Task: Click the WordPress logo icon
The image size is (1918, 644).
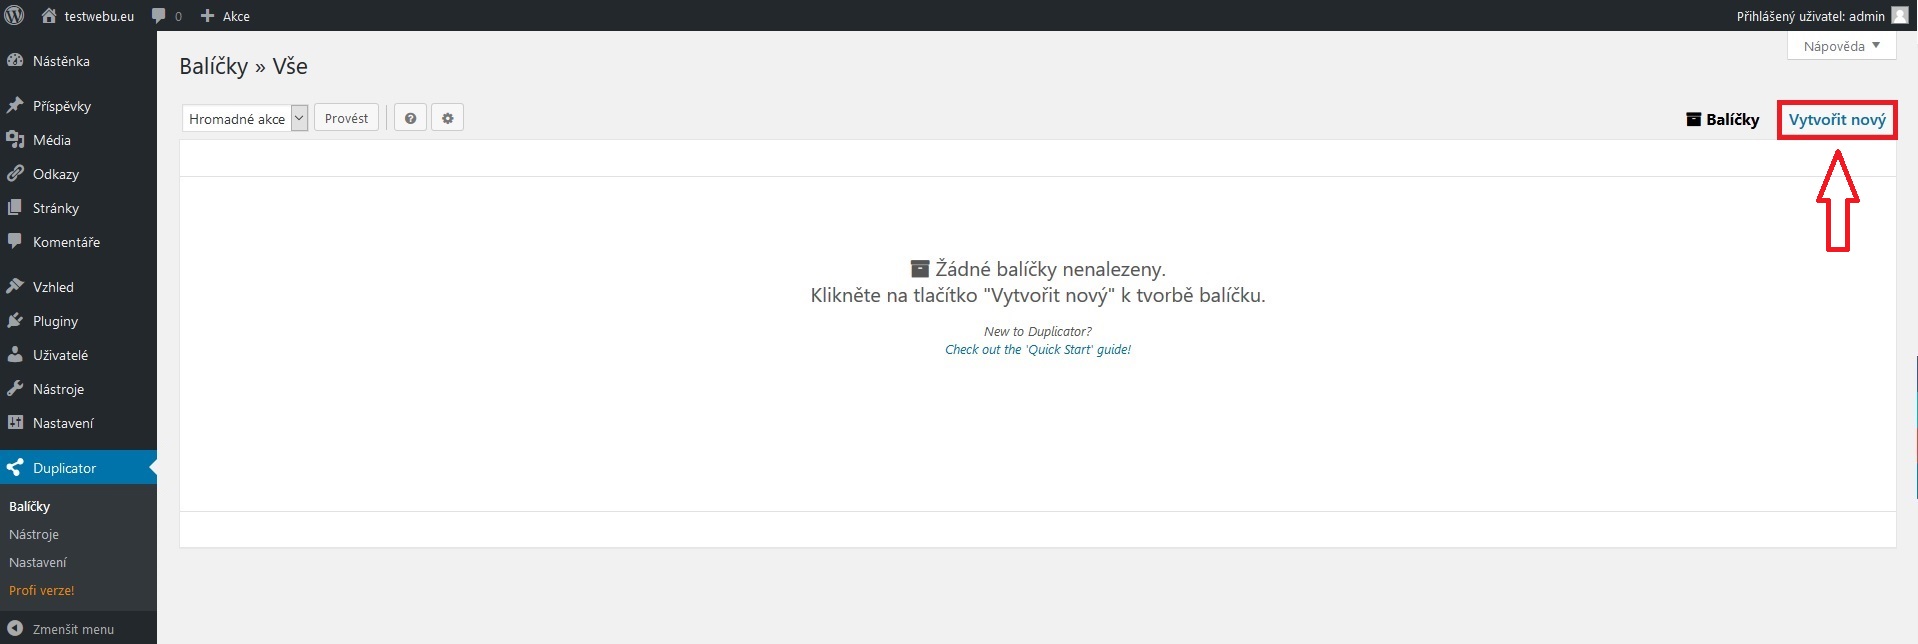Action: coord(14,15)
